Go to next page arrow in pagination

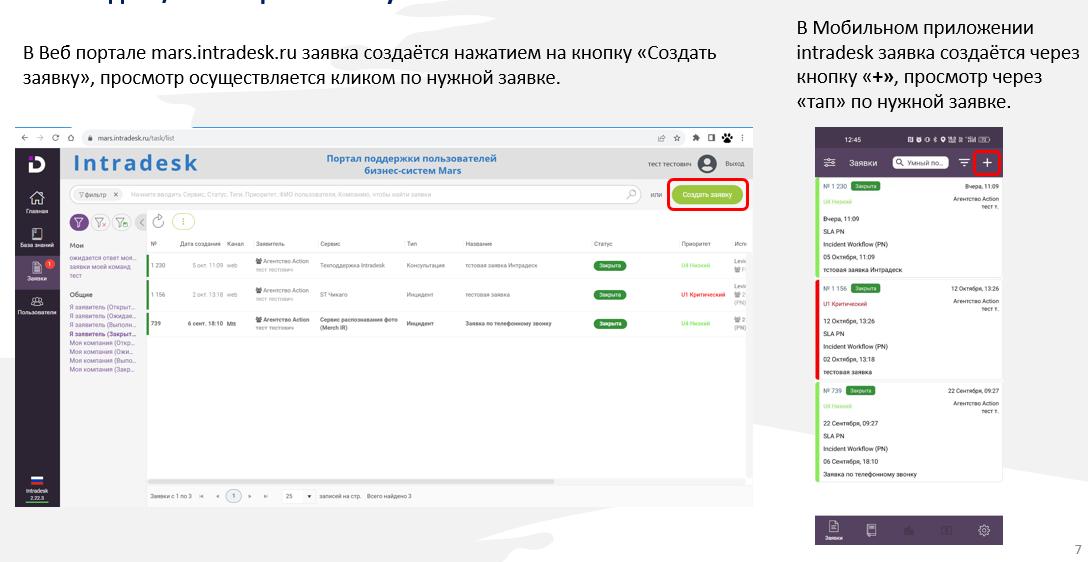pos(250,496)
